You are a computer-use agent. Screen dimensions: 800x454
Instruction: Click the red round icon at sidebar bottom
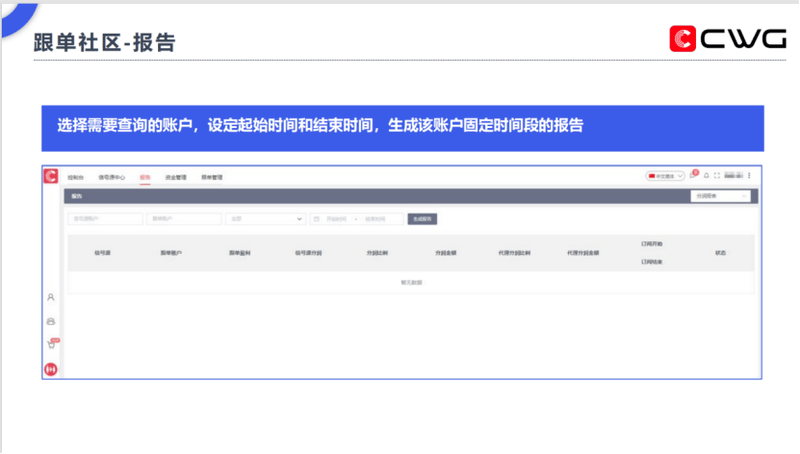[51, 369]
